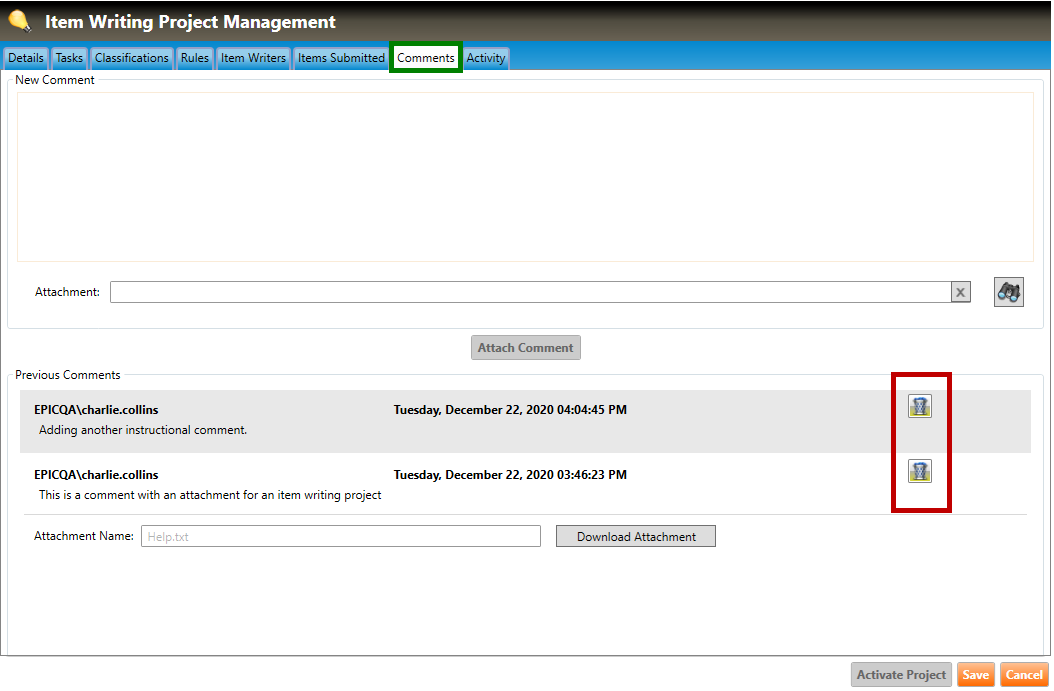Viewport: 1054px width, 691px height.
Task: Select the Rules tab
Action: (x=195, y=58)
